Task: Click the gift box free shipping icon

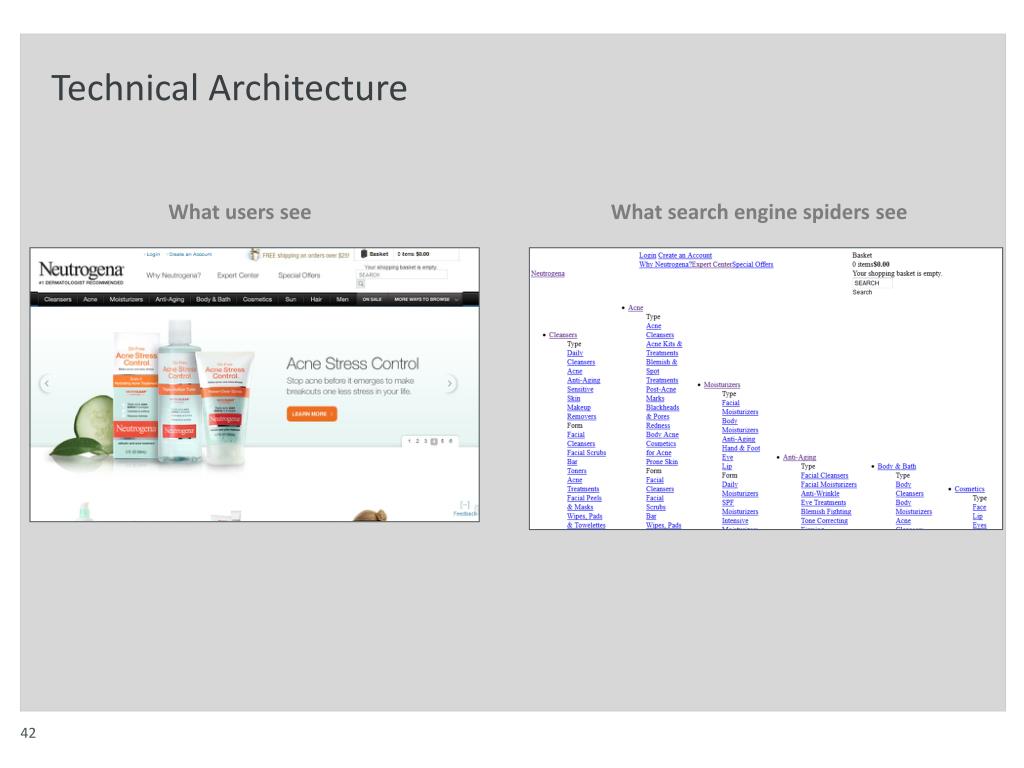Action: (254, 255)
